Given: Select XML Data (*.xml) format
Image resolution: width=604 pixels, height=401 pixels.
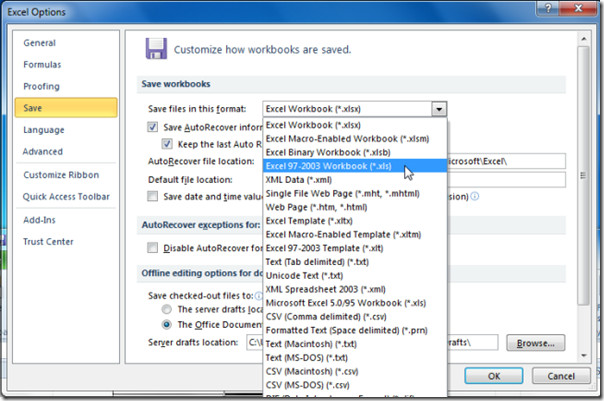Looking at the screenshot, I should [x=355, y=180].
